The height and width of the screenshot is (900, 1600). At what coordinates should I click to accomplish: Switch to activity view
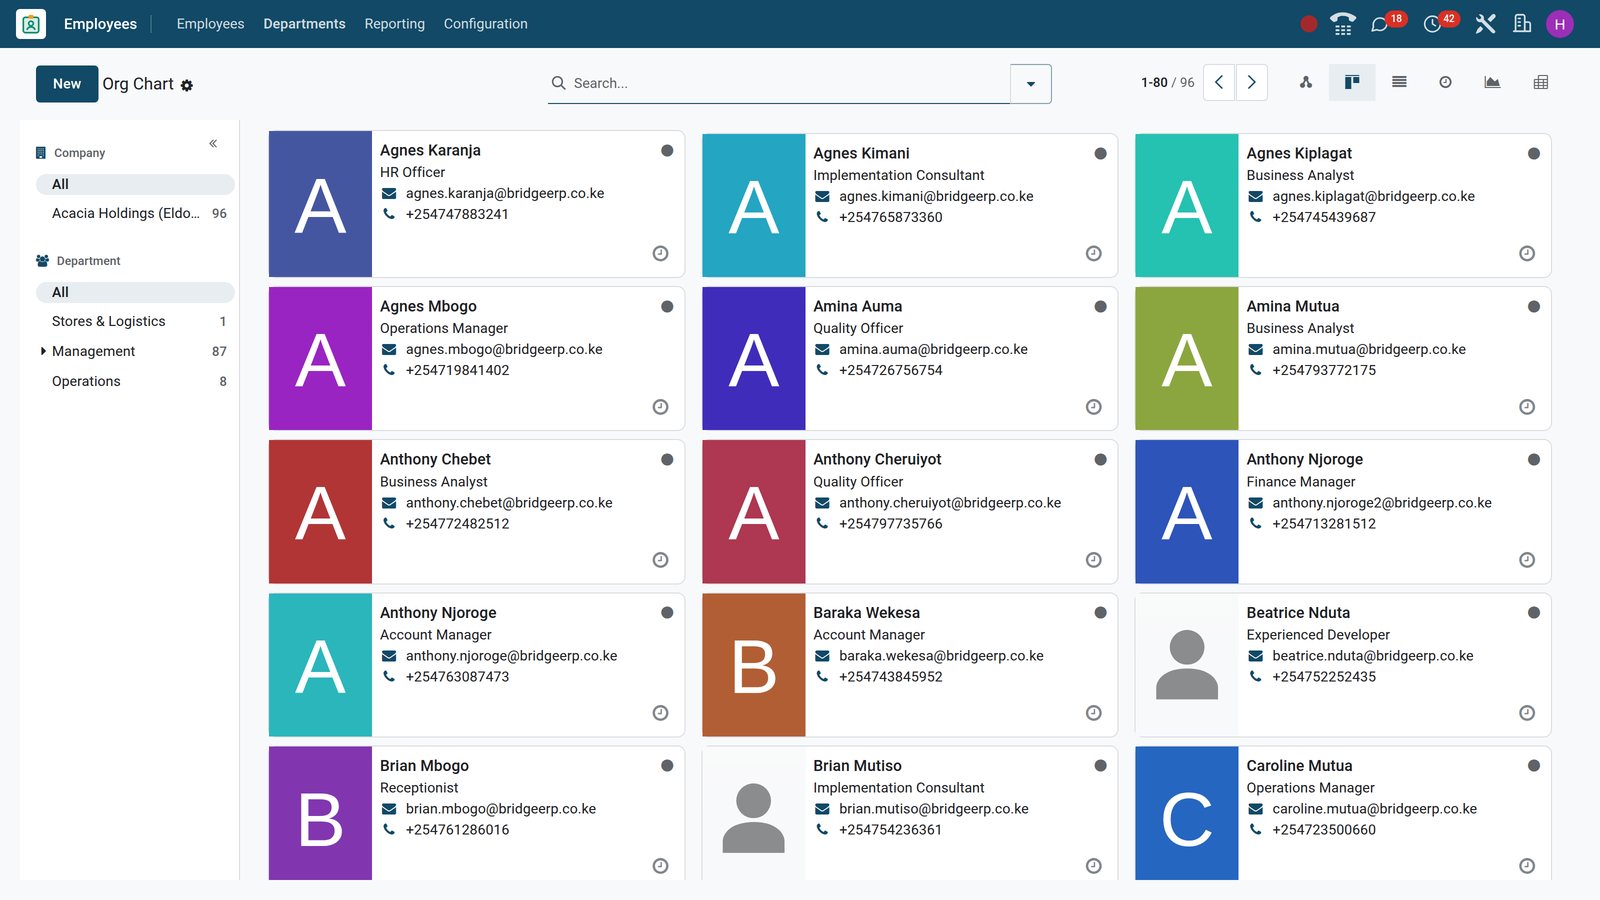coord(1445,83)
